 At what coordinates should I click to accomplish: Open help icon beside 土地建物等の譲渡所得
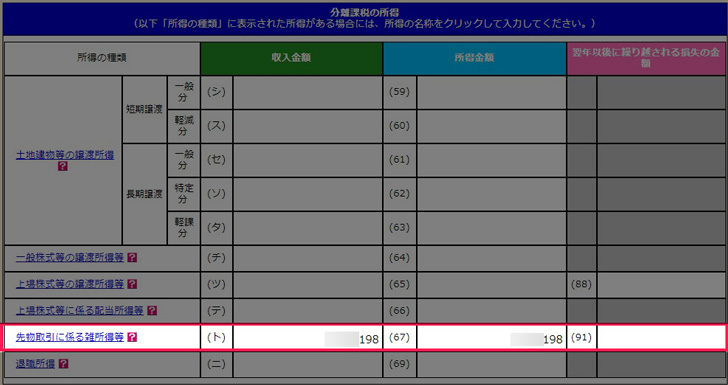63,166
